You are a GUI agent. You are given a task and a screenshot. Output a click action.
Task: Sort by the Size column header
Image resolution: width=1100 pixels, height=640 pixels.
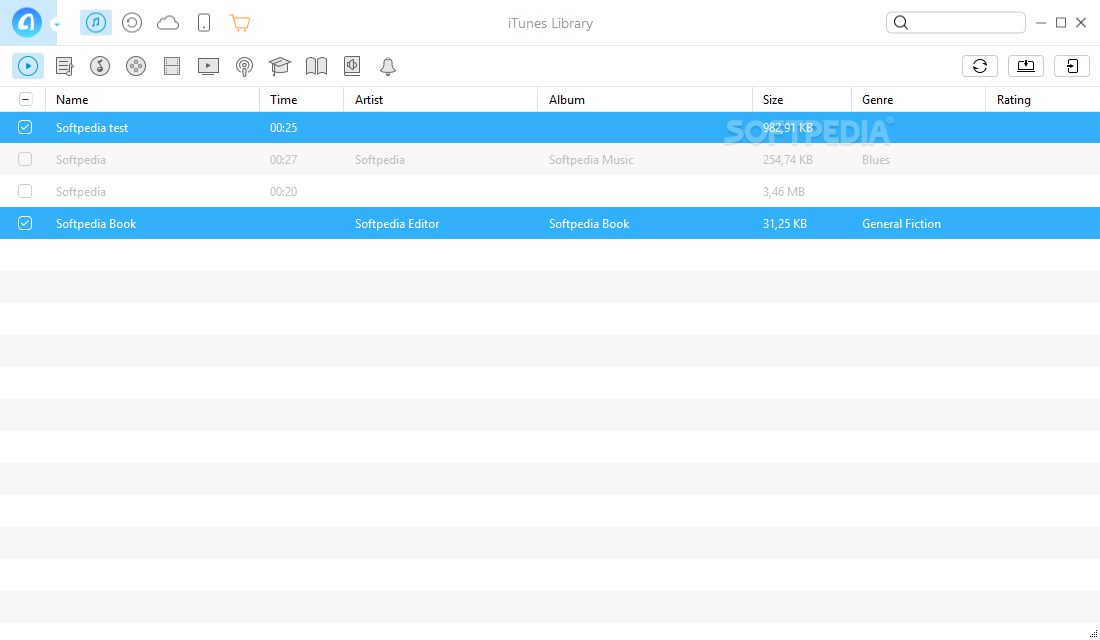click(x=802, y=100)
